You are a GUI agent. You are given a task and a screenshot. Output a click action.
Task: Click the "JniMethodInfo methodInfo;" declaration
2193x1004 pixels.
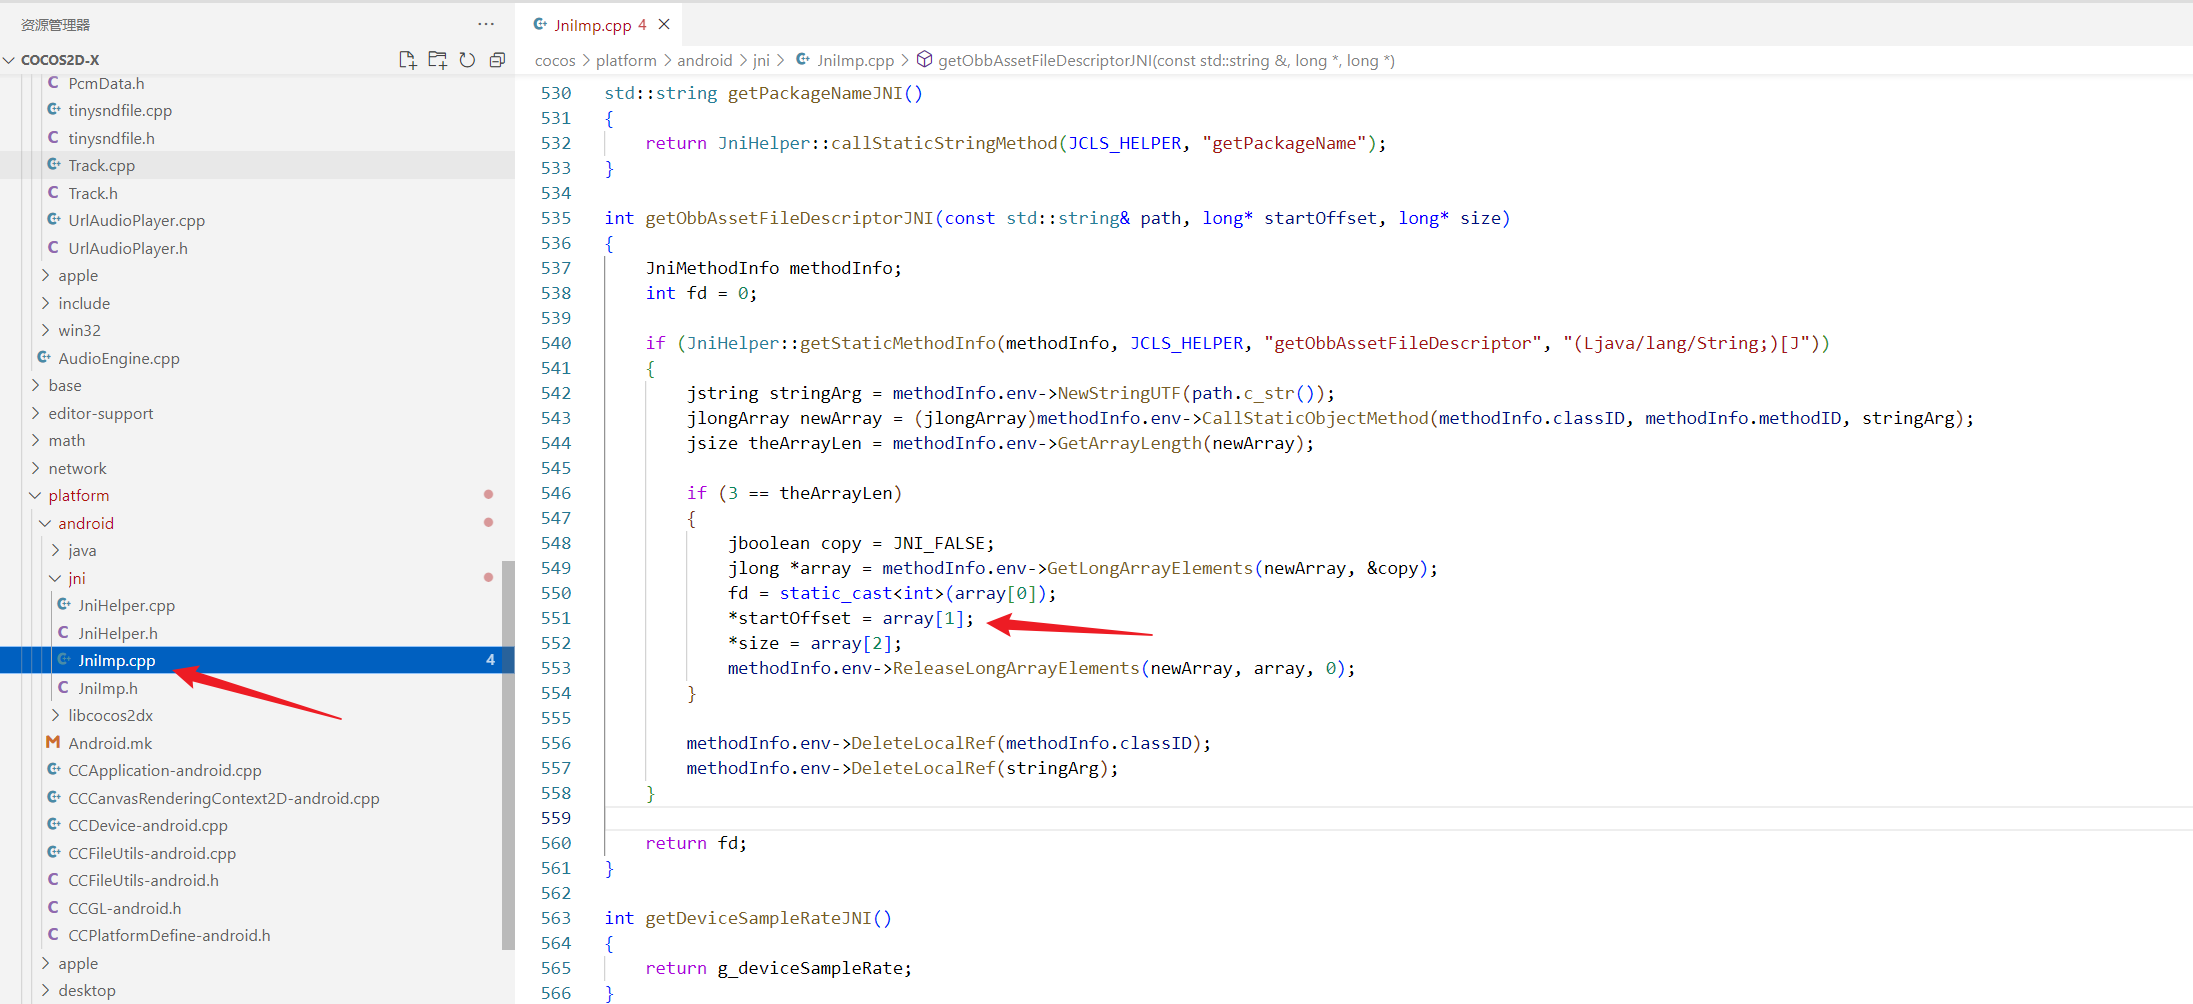tap(773, 268)
